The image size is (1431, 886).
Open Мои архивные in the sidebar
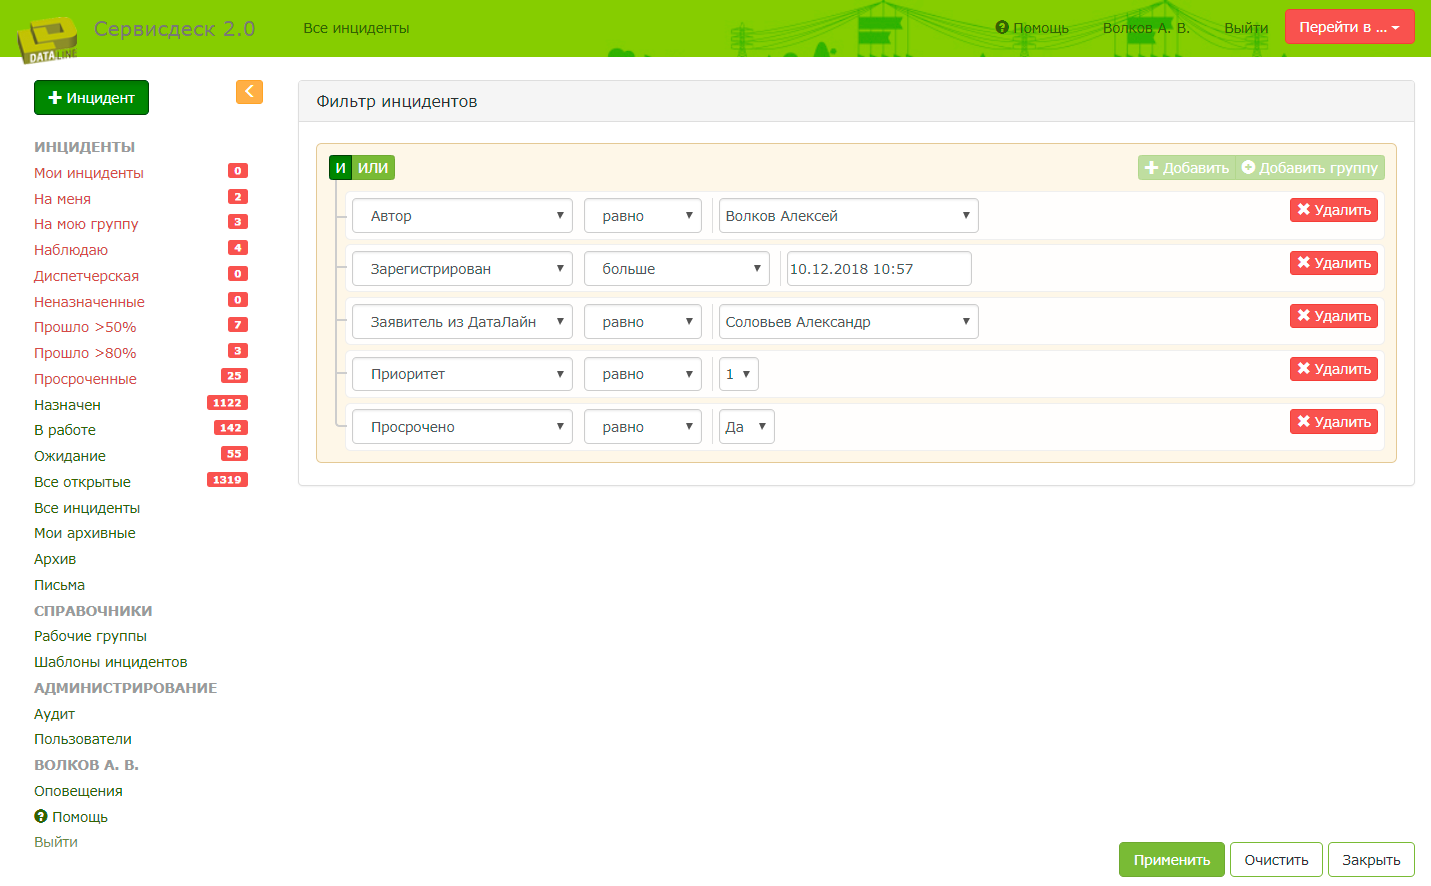pos(85,533)
